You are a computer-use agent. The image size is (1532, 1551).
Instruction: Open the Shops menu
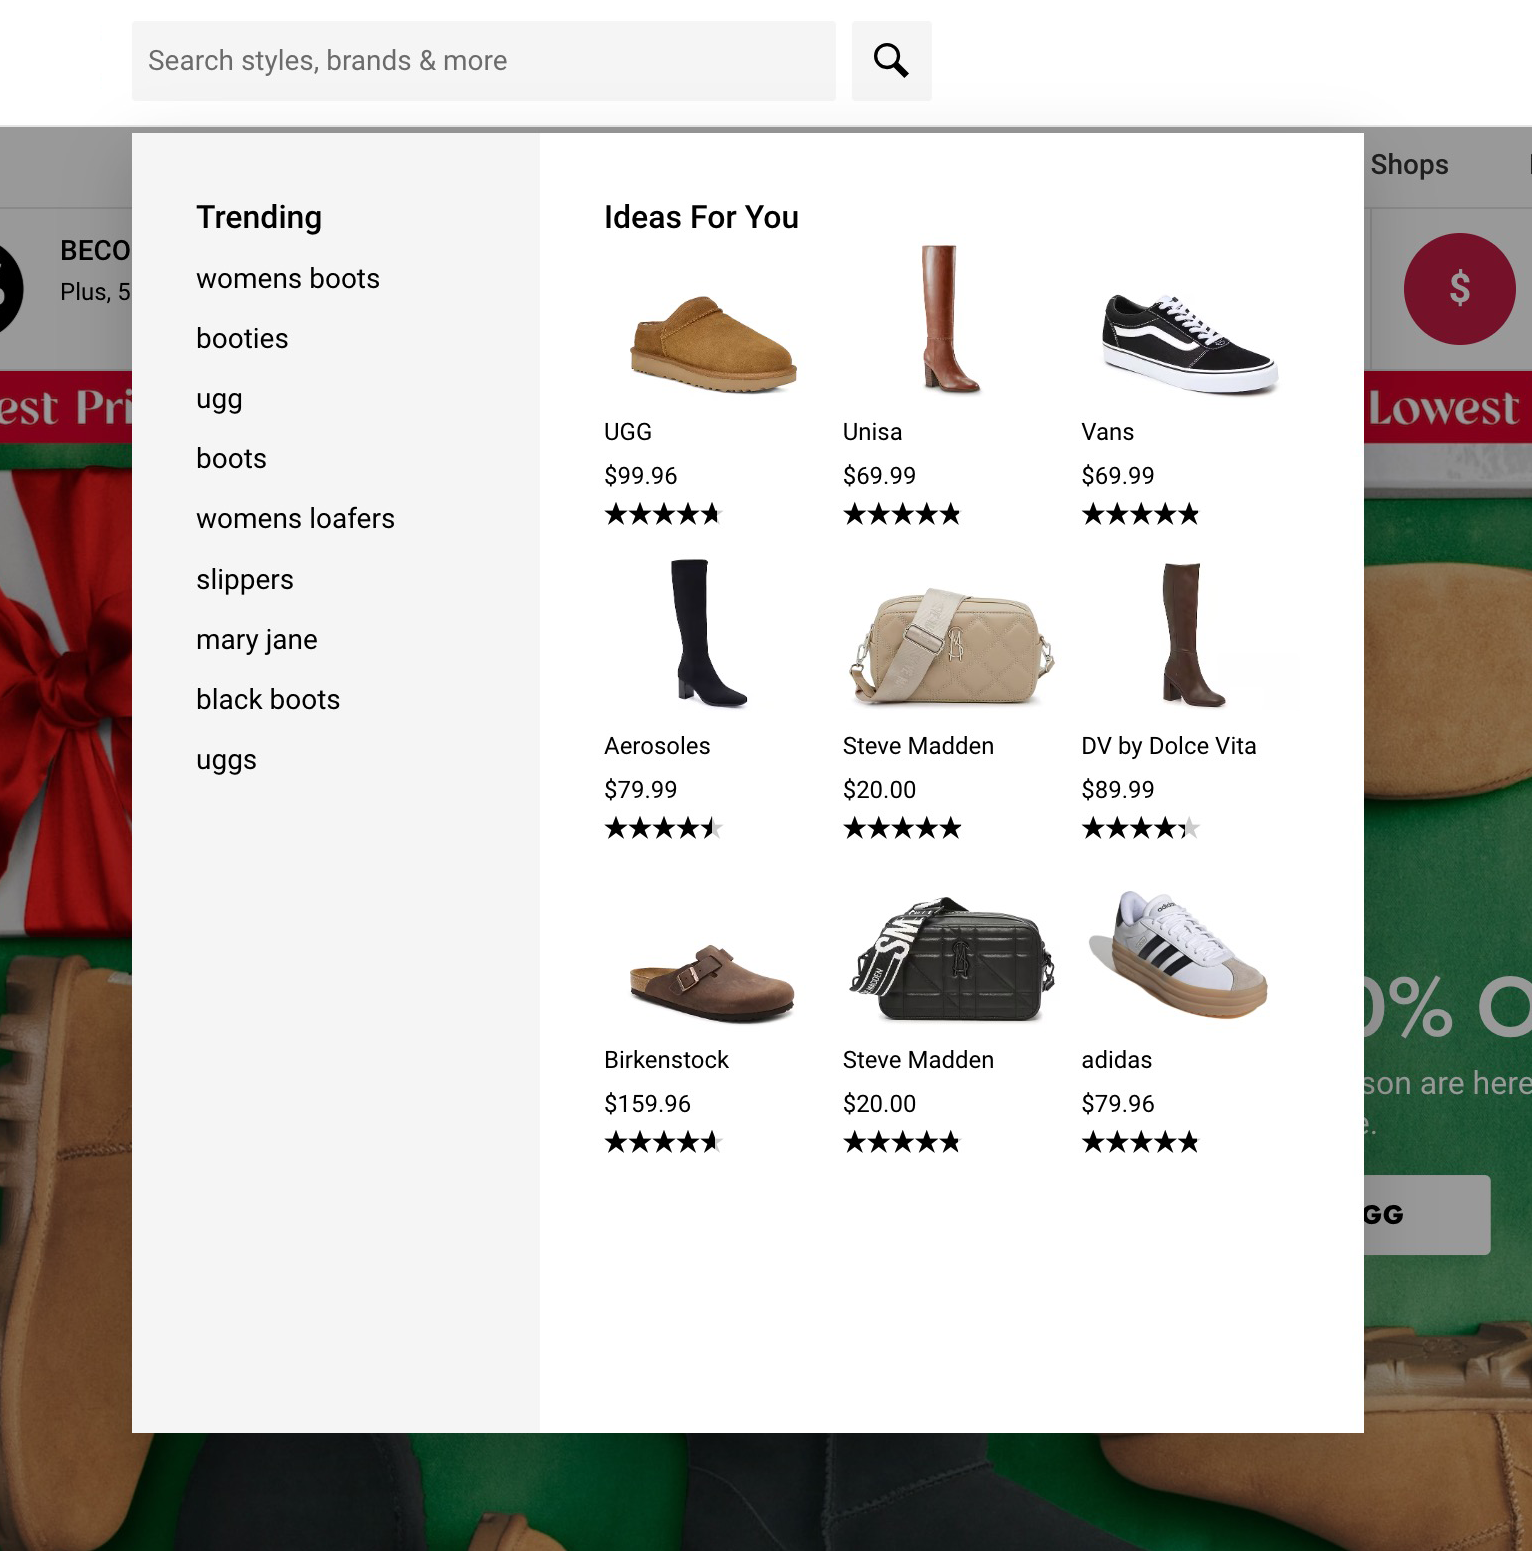[x=1409, y=164]
